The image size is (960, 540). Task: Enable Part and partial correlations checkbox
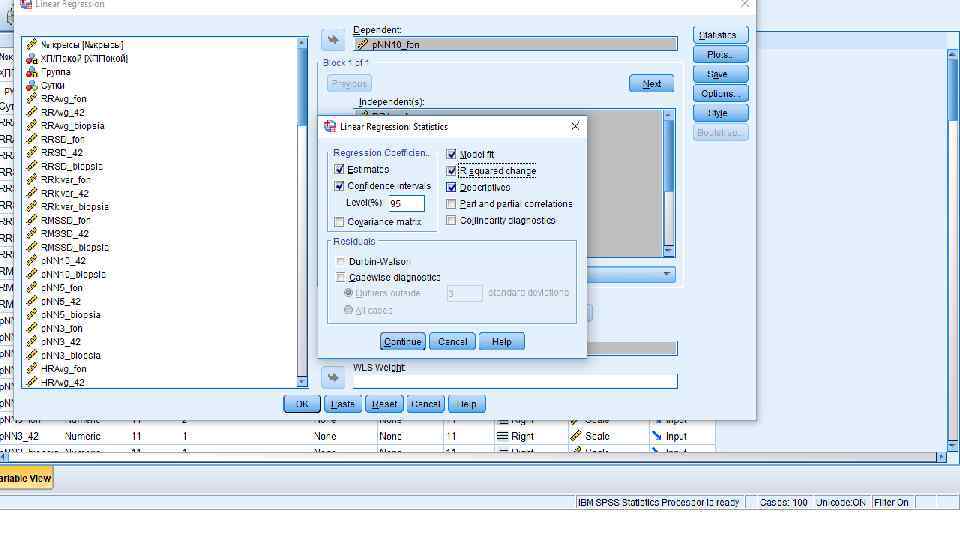click(x=451, y=204)
